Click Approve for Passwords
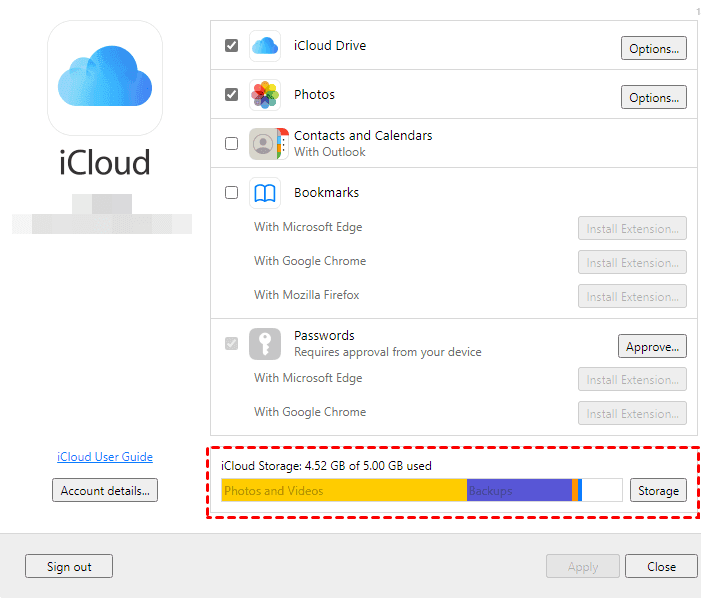Screen dimensions: 701x598 652,346
